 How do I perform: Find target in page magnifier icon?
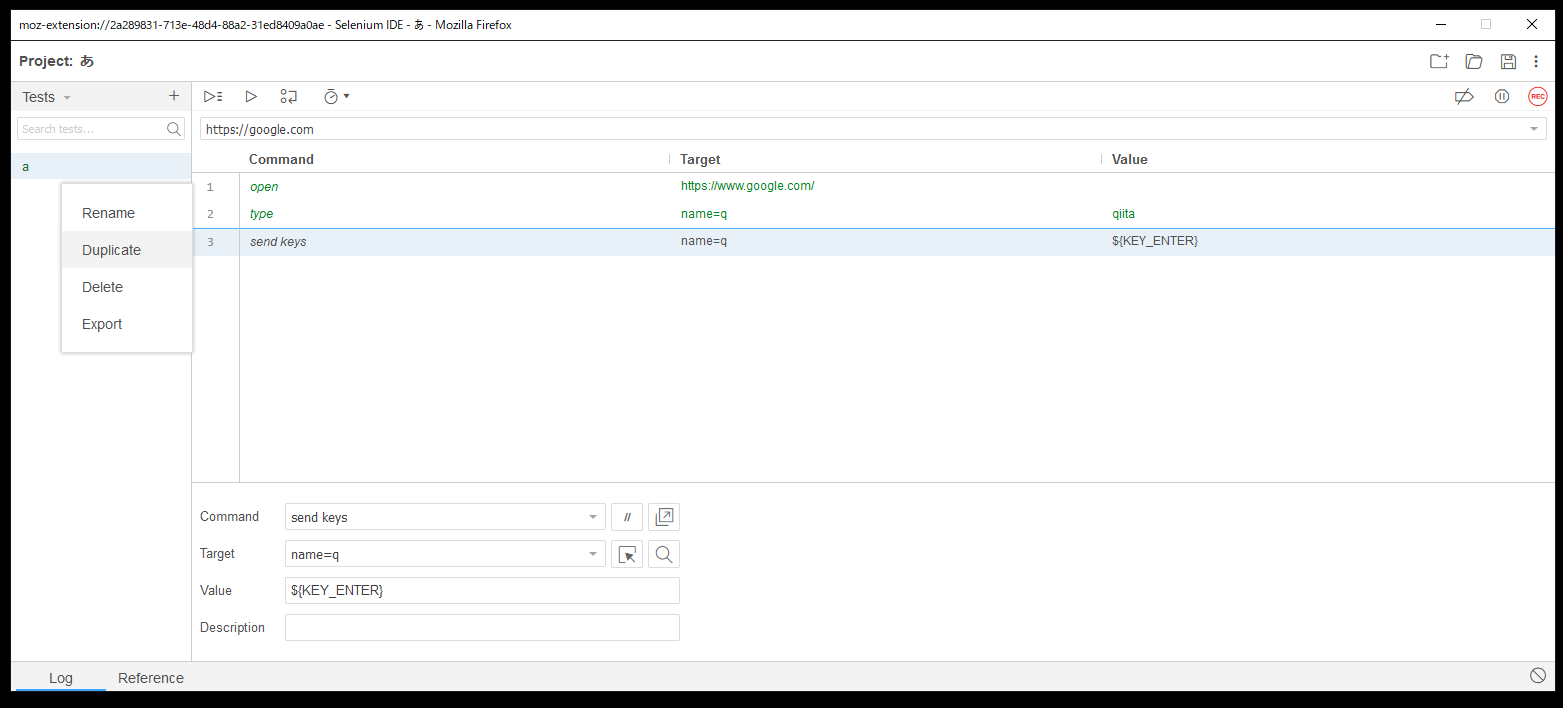pos(664,554)
